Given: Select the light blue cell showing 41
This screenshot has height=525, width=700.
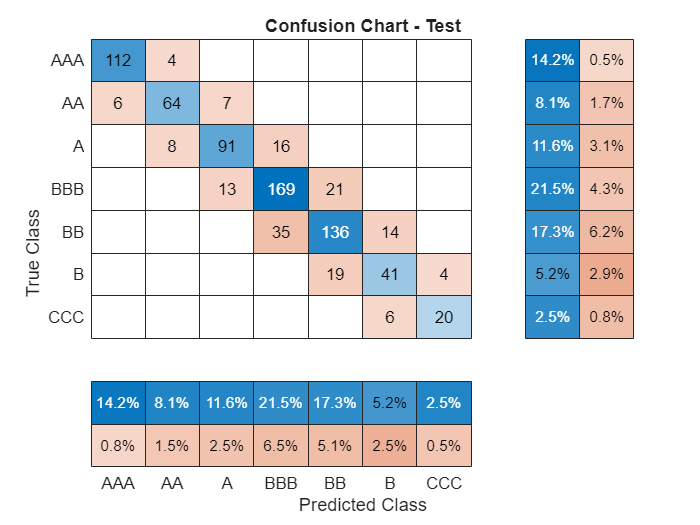Looking at the screenshot, I should click(389, 274).
